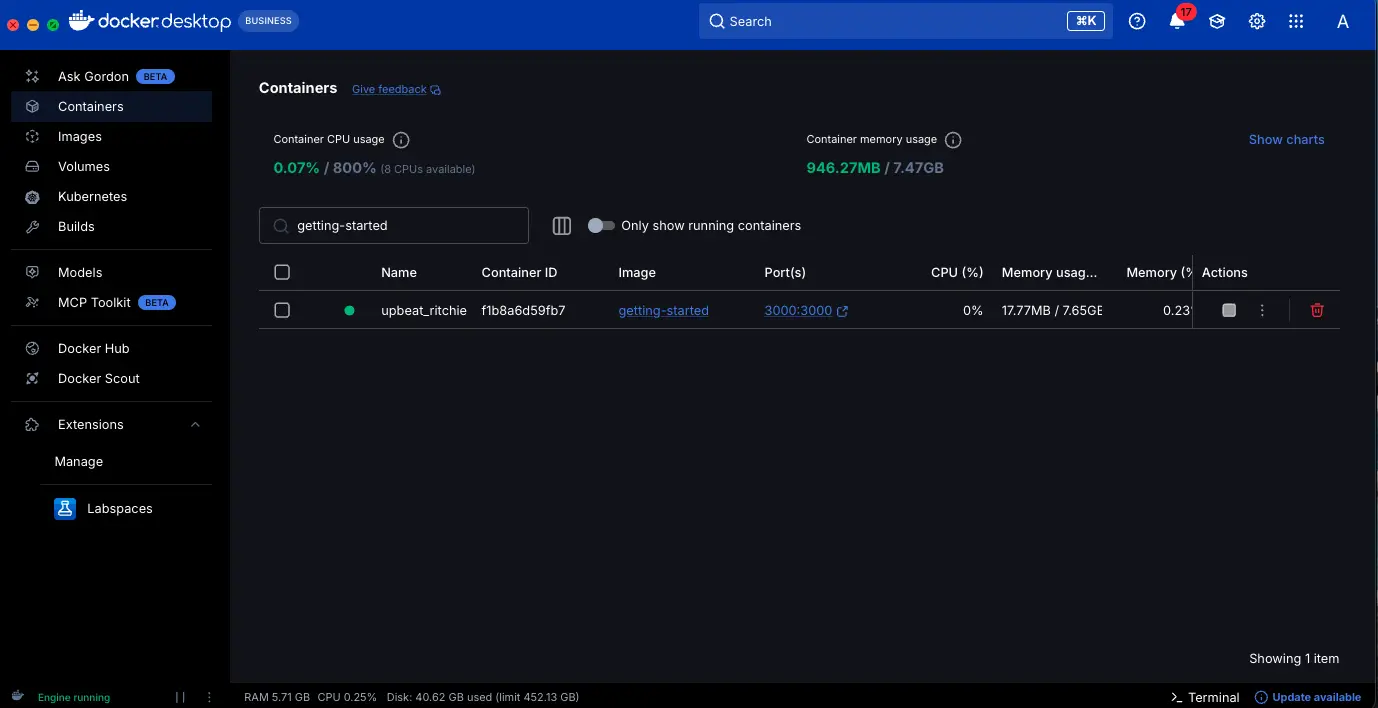This screenshot has height=708, width=1378.
Task: Delete the upbeat_ritchie container
Action: [x=1316, y=310]
